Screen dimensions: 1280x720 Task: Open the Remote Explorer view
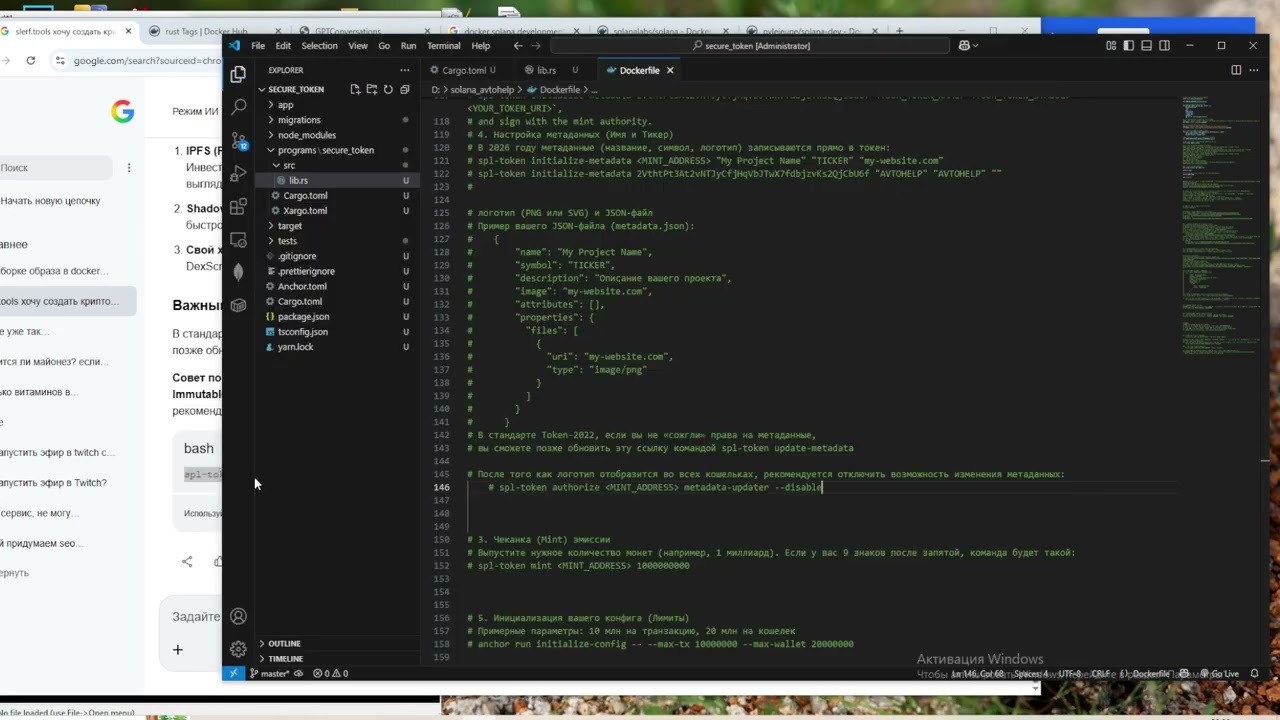pyautogui.click(x=238, y=239)
